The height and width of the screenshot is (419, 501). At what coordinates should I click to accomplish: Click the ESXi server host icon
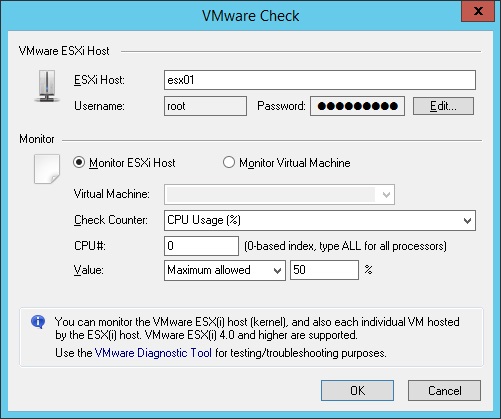click(47, 86)
